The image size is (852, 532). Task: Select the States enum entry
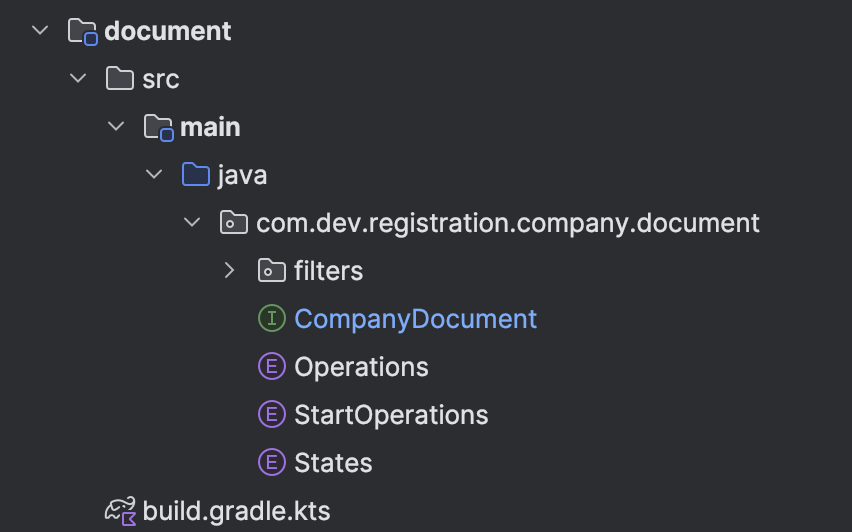point(333,463)
